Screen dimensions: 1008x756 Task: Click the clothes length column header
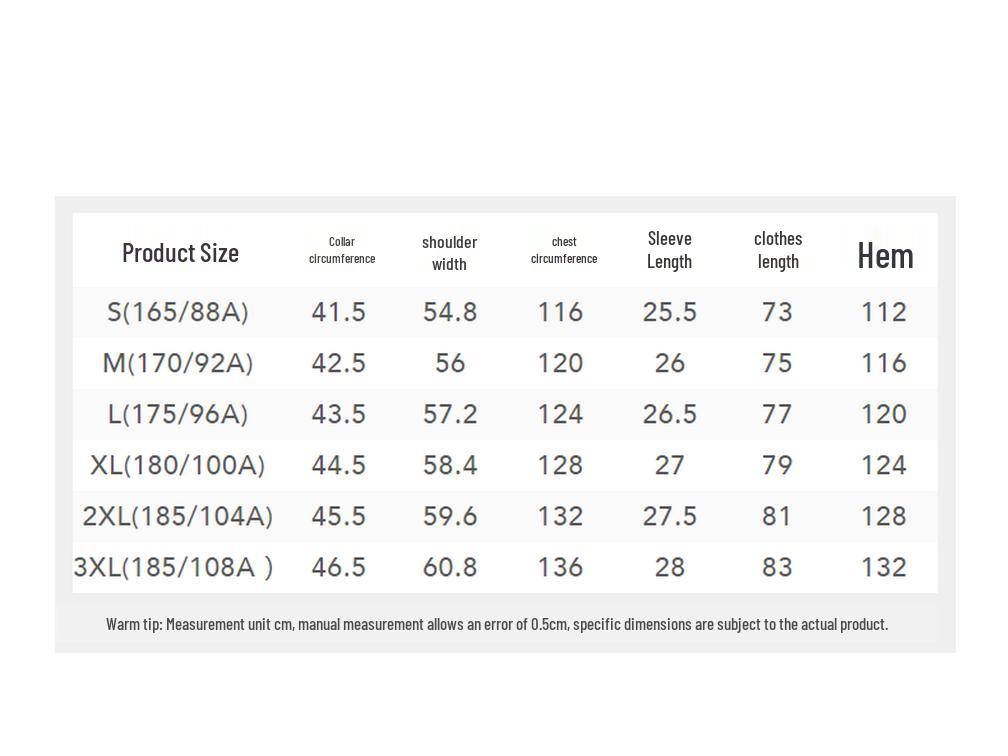778,250
